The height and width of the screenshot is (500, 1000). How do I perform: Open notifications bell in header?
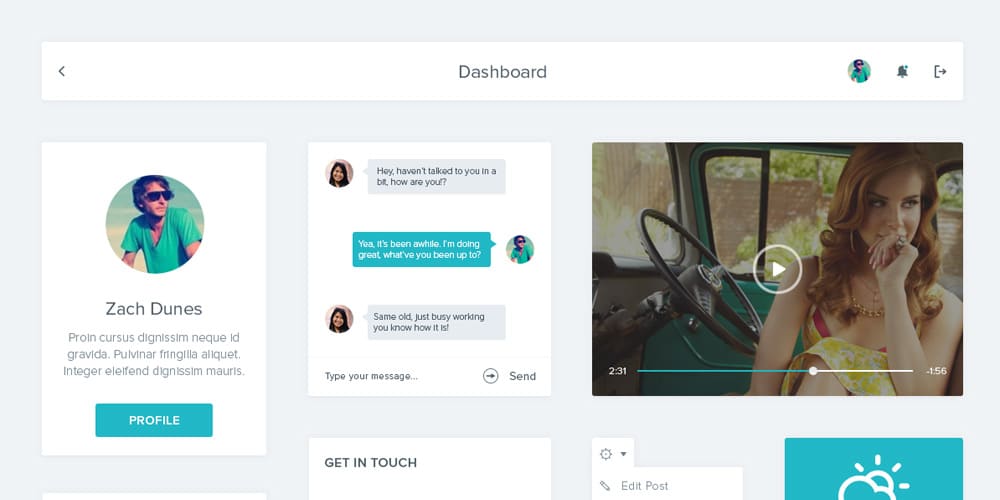(x=902, y=71)
